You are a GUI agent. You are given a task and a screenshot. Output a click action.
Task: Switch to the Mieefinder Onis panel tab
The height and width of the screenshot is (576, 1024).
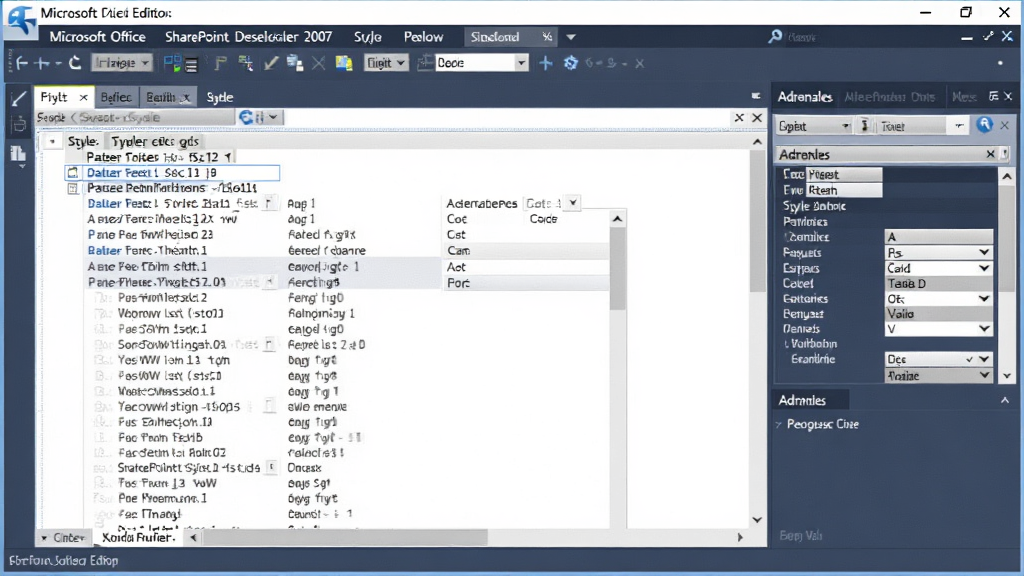pyautogui.click(x=889, y=97)
